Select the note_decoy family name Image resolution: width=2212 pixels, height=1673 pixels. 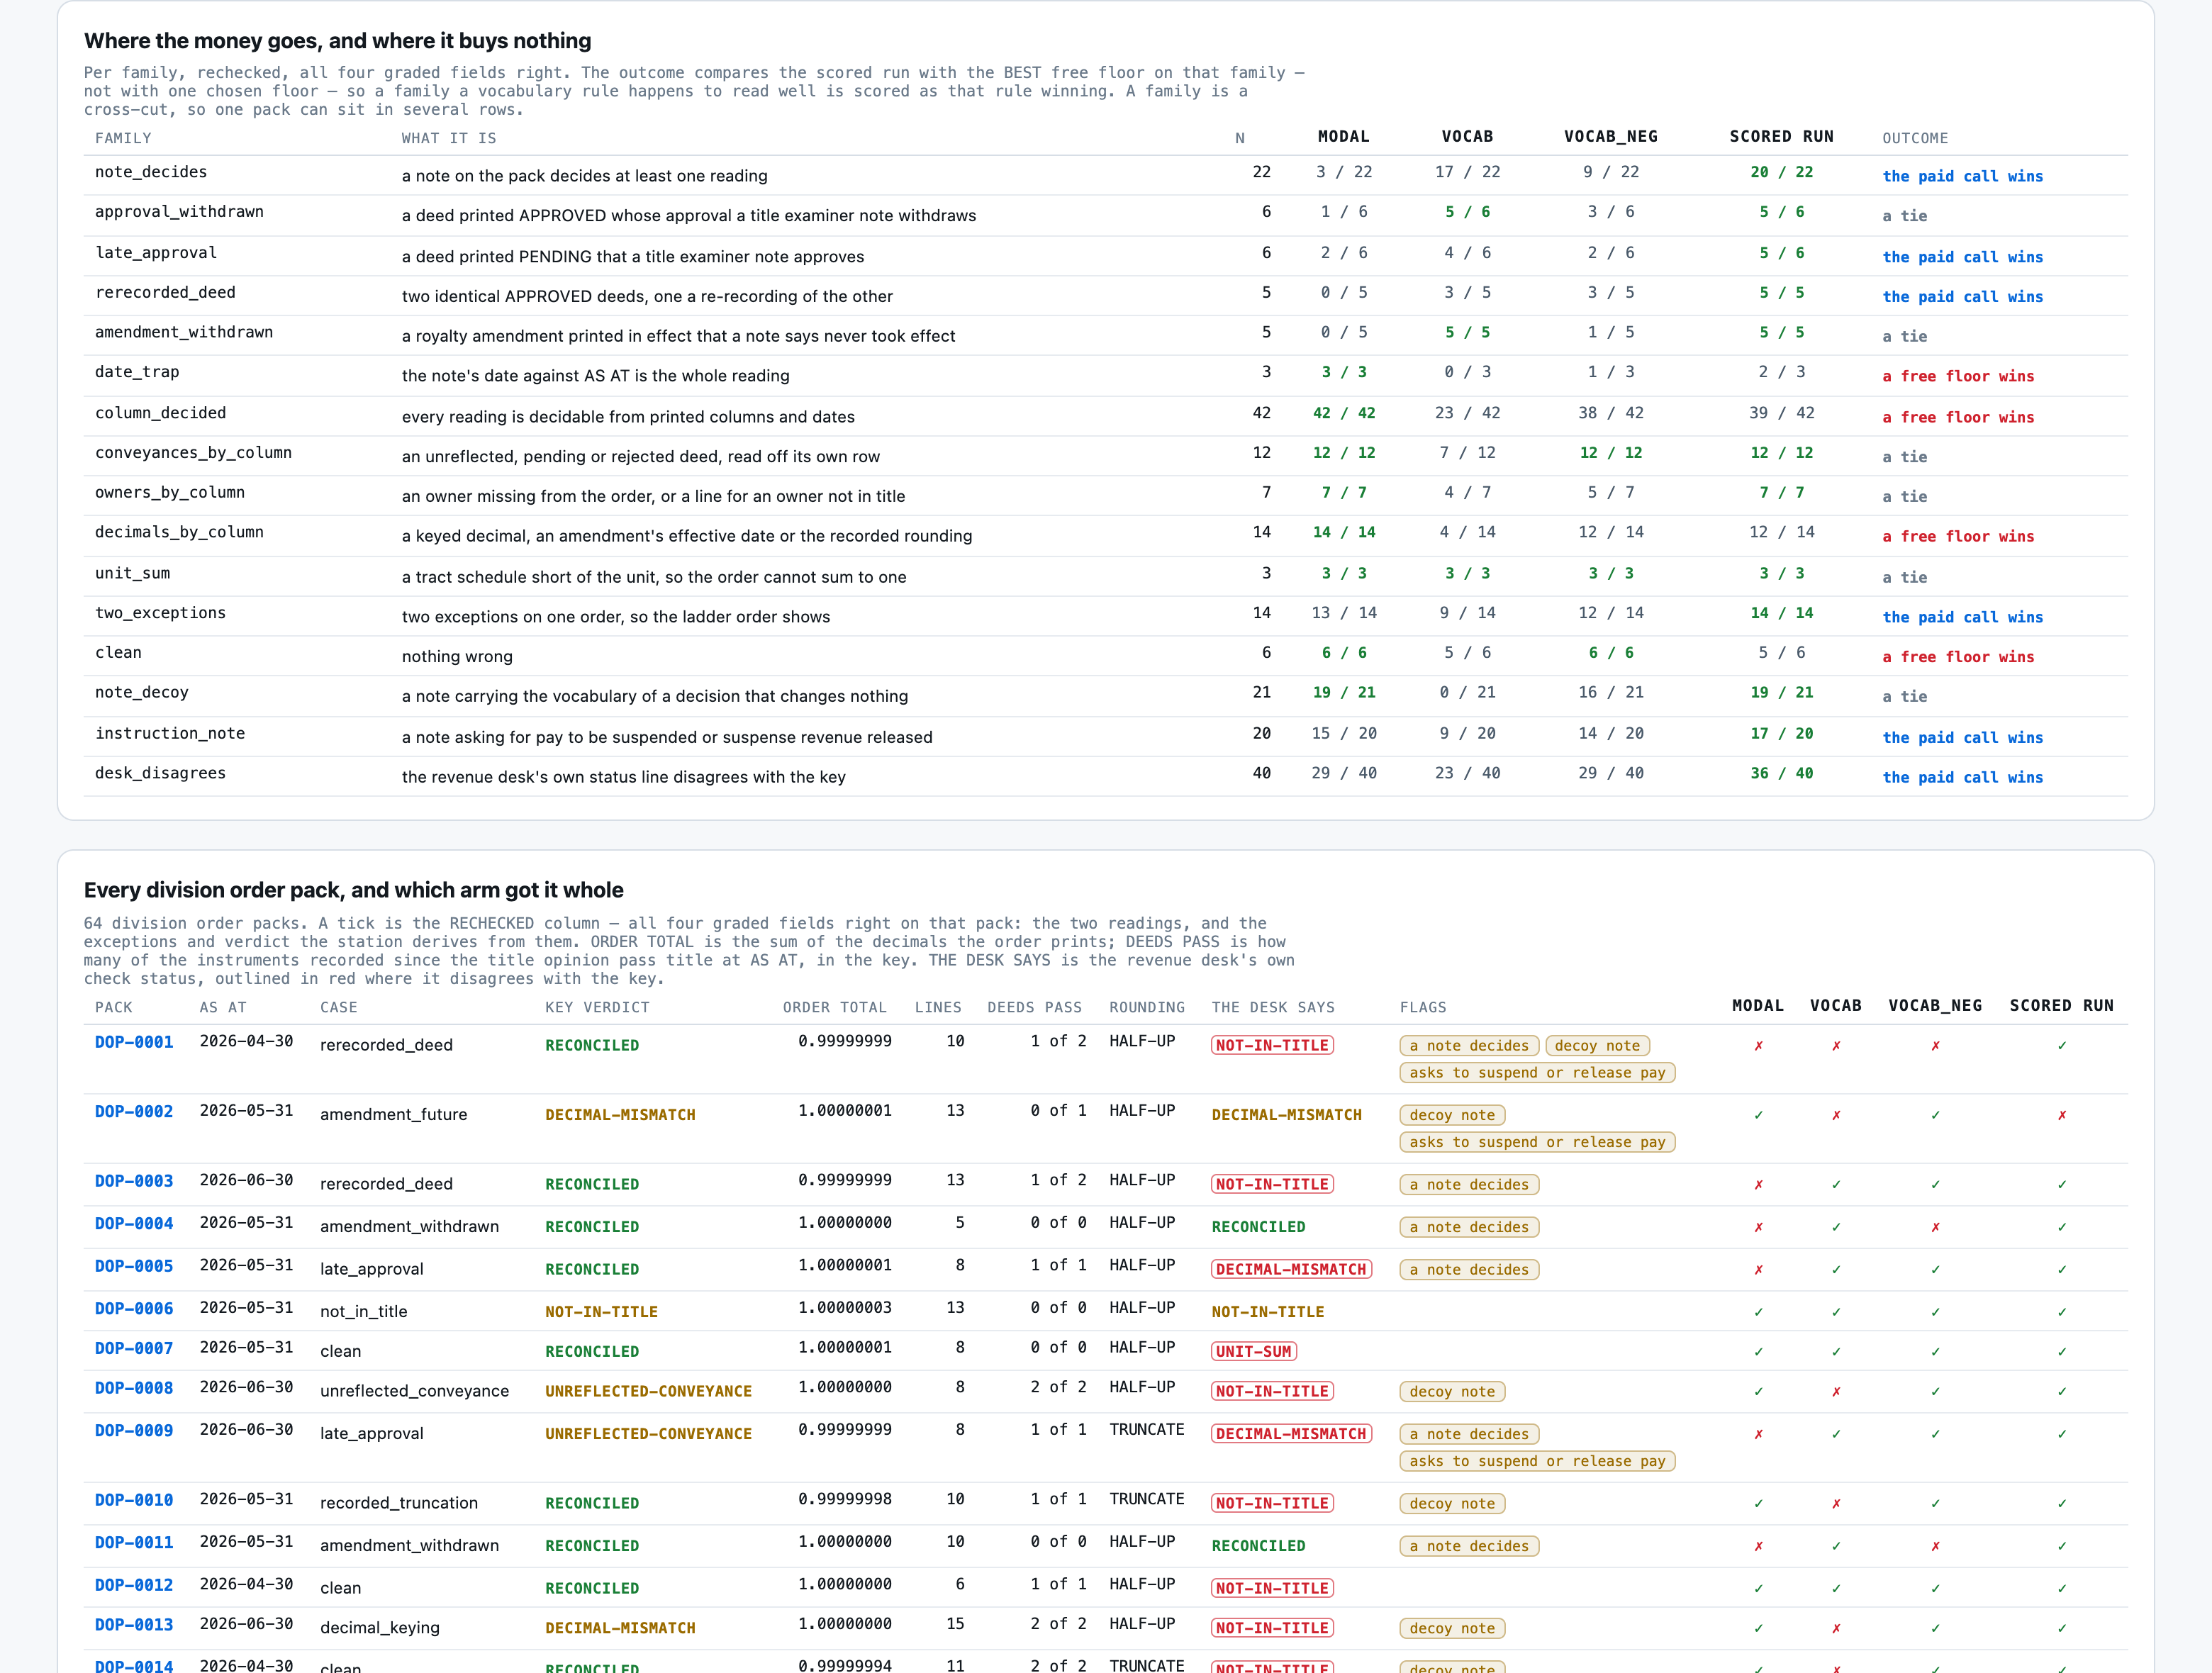click(x=141, y=692)
